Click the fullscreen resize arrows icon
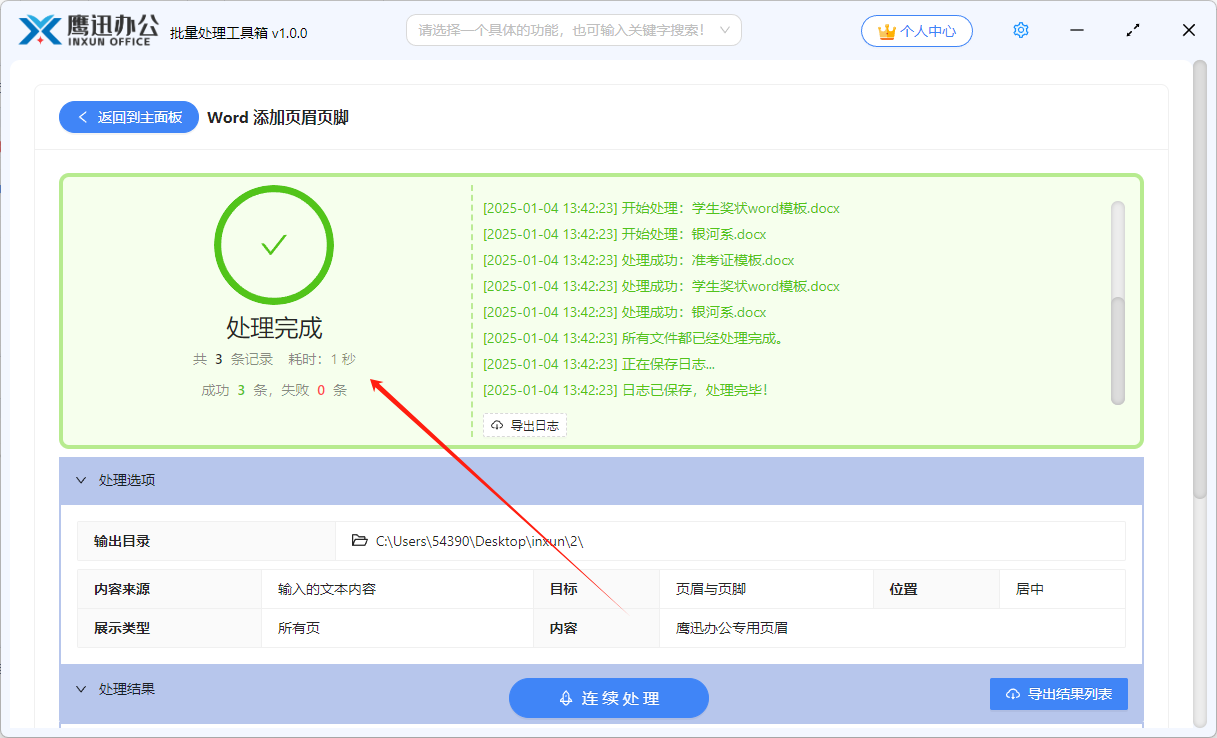The image size is (1217, 738). click(x=1132, y=30)
